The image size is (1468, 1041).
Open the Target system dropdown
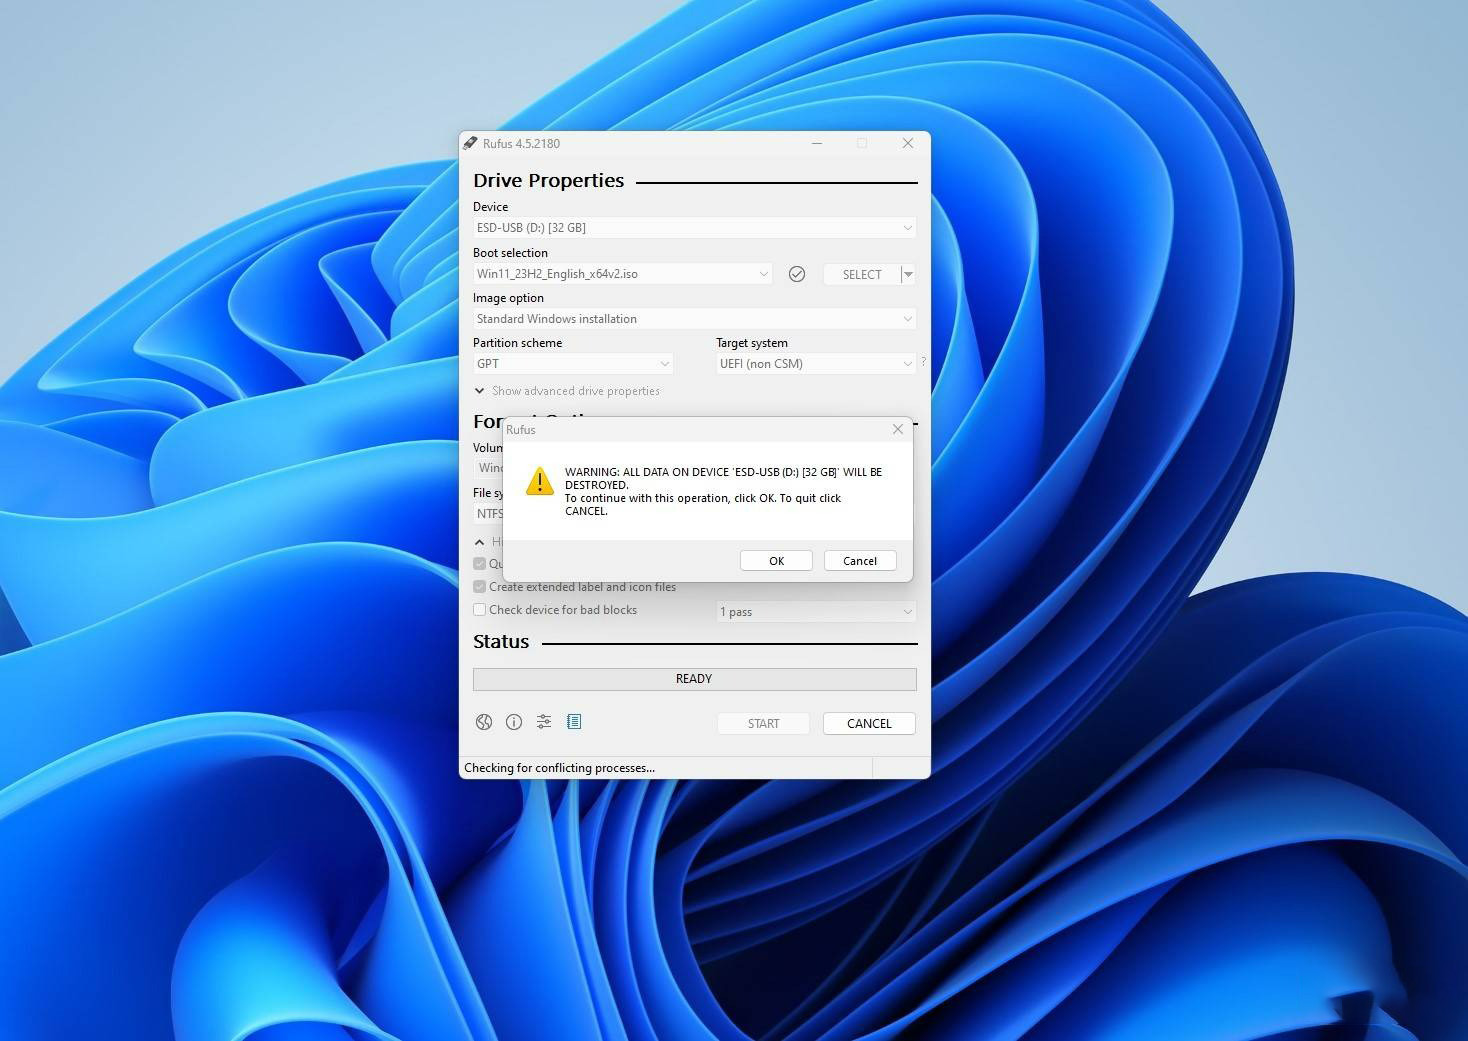tap(816, 364)
